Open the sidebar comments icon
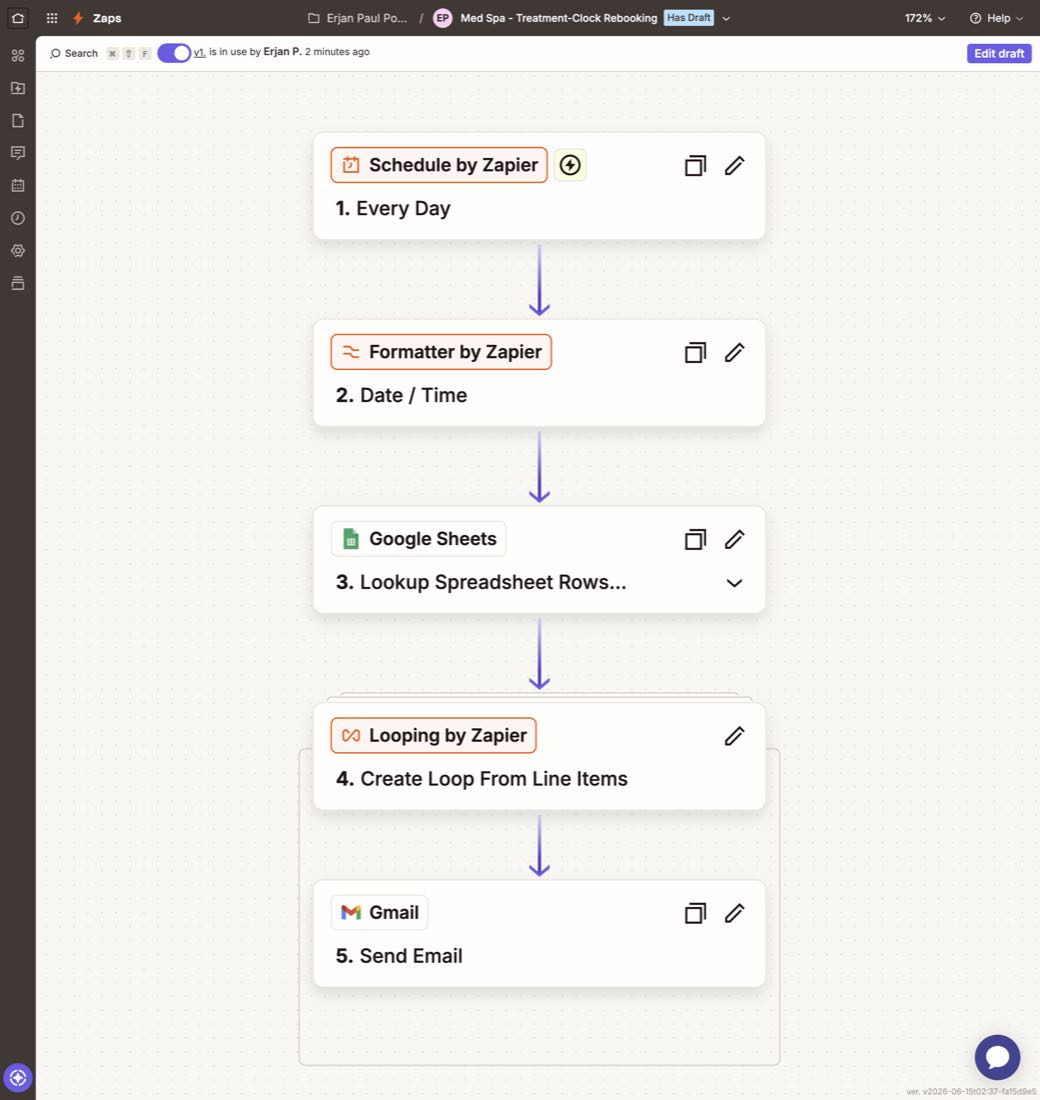1040x1100 pixels. pos(18,153)
